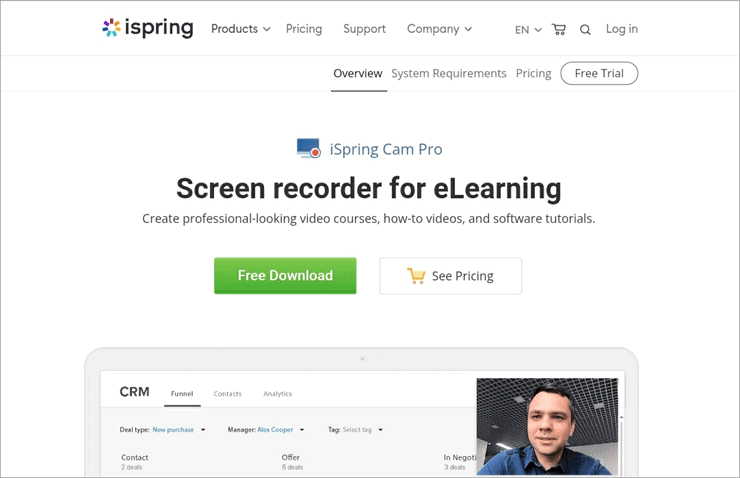Select the Overview tab
Image resolution: width=740 pixels, height=478 pixels.
tap(358, 73)
